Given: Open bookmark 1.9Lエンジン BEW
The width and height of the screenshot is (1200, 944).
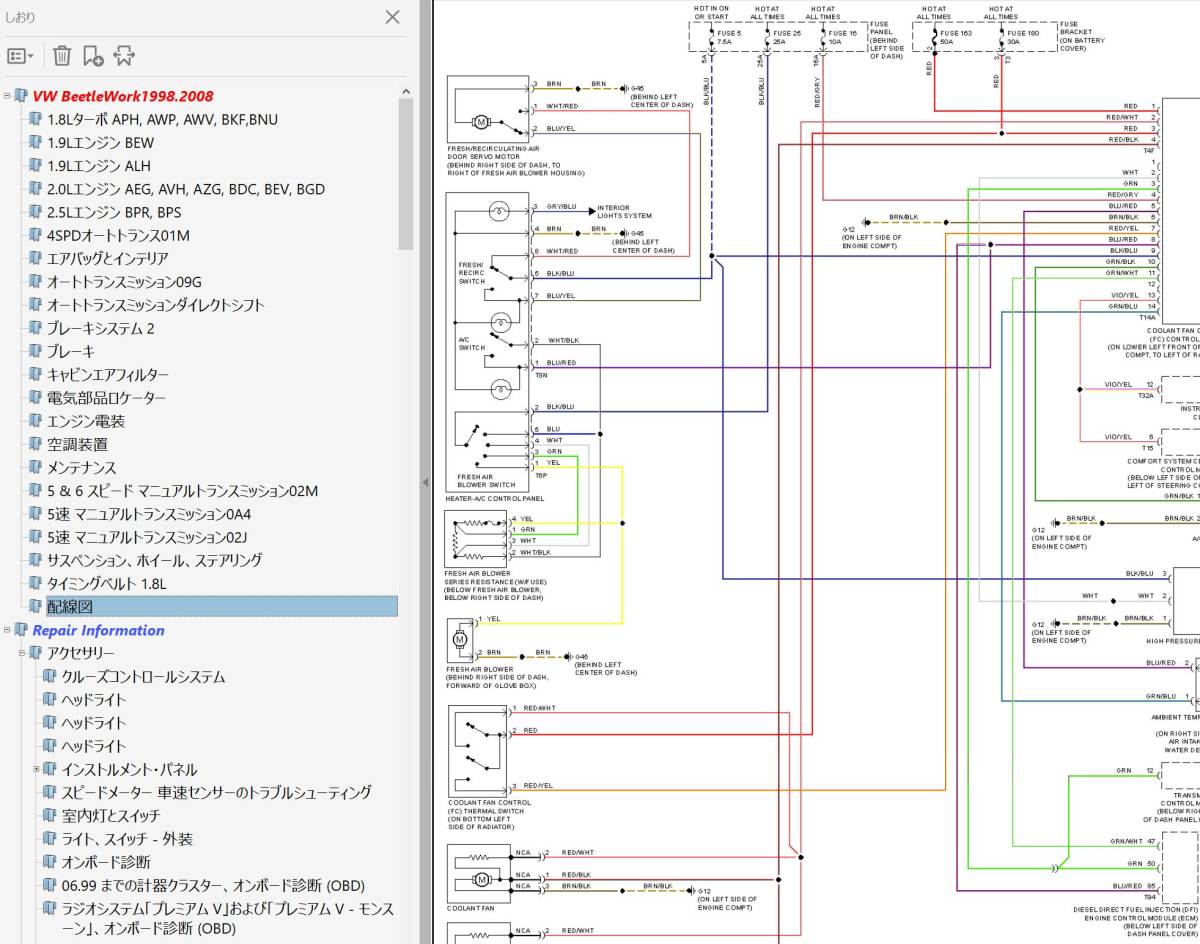Looking at the screenshot, I should (x=100, y=142).
